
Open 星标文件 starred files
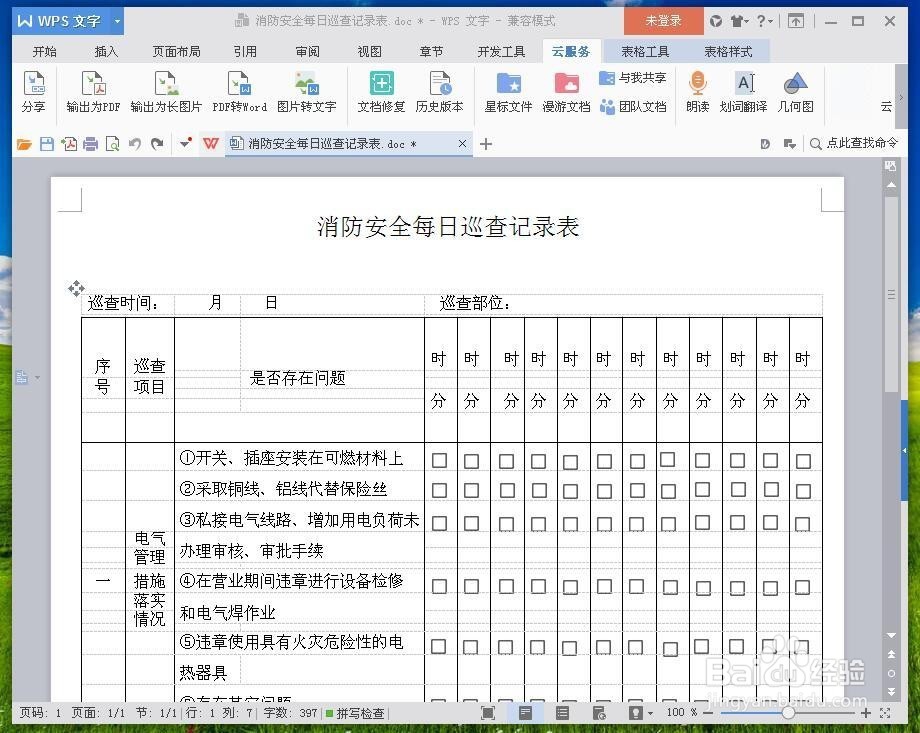click(x=508, y=91)
